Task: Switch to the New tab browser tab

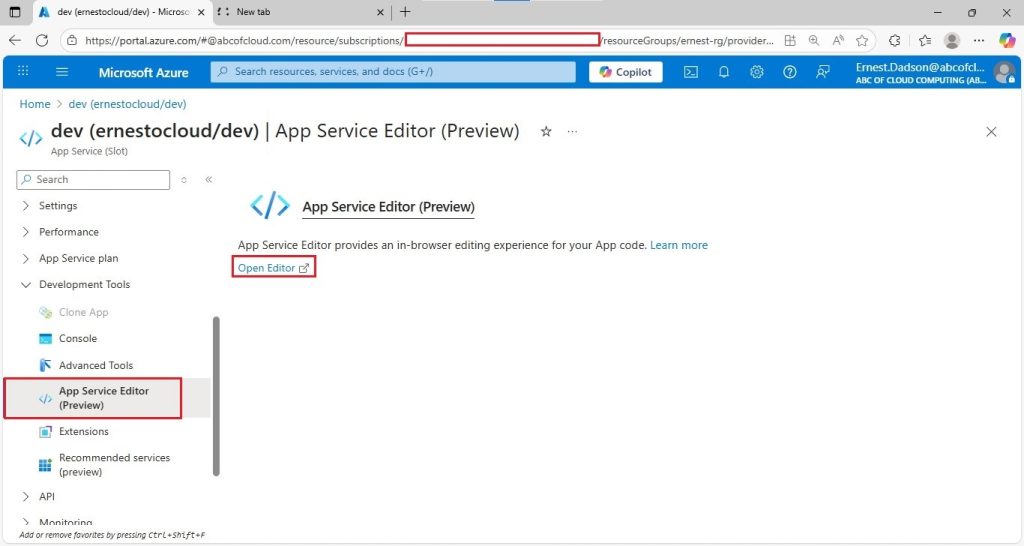Action: (x=300, y=12)
